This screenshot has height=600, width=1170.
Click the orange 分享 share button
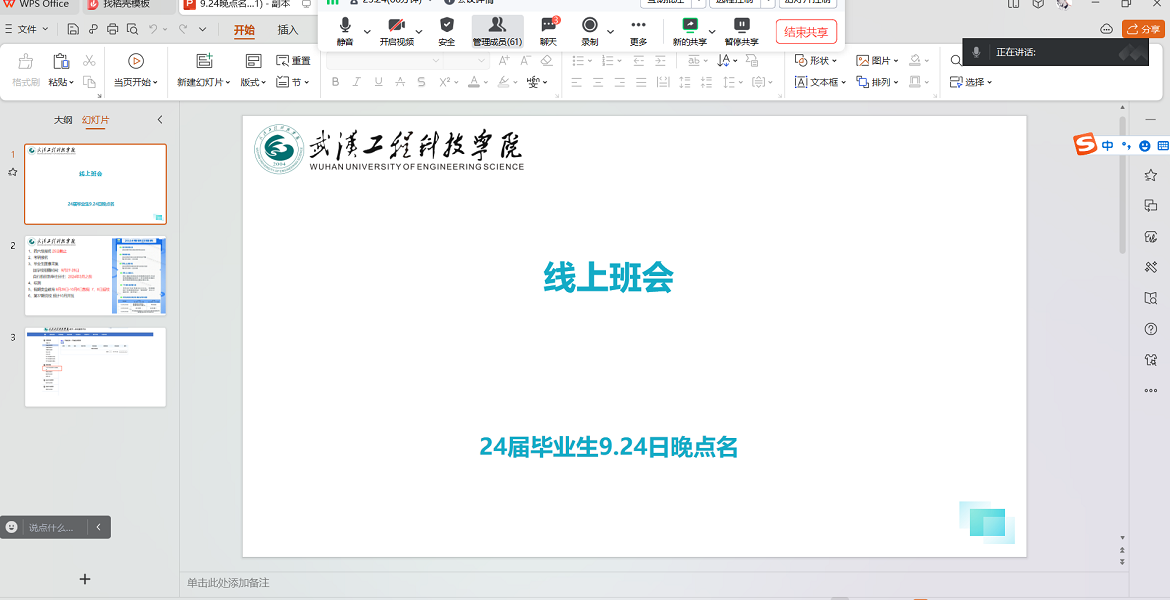(1143, 30)
